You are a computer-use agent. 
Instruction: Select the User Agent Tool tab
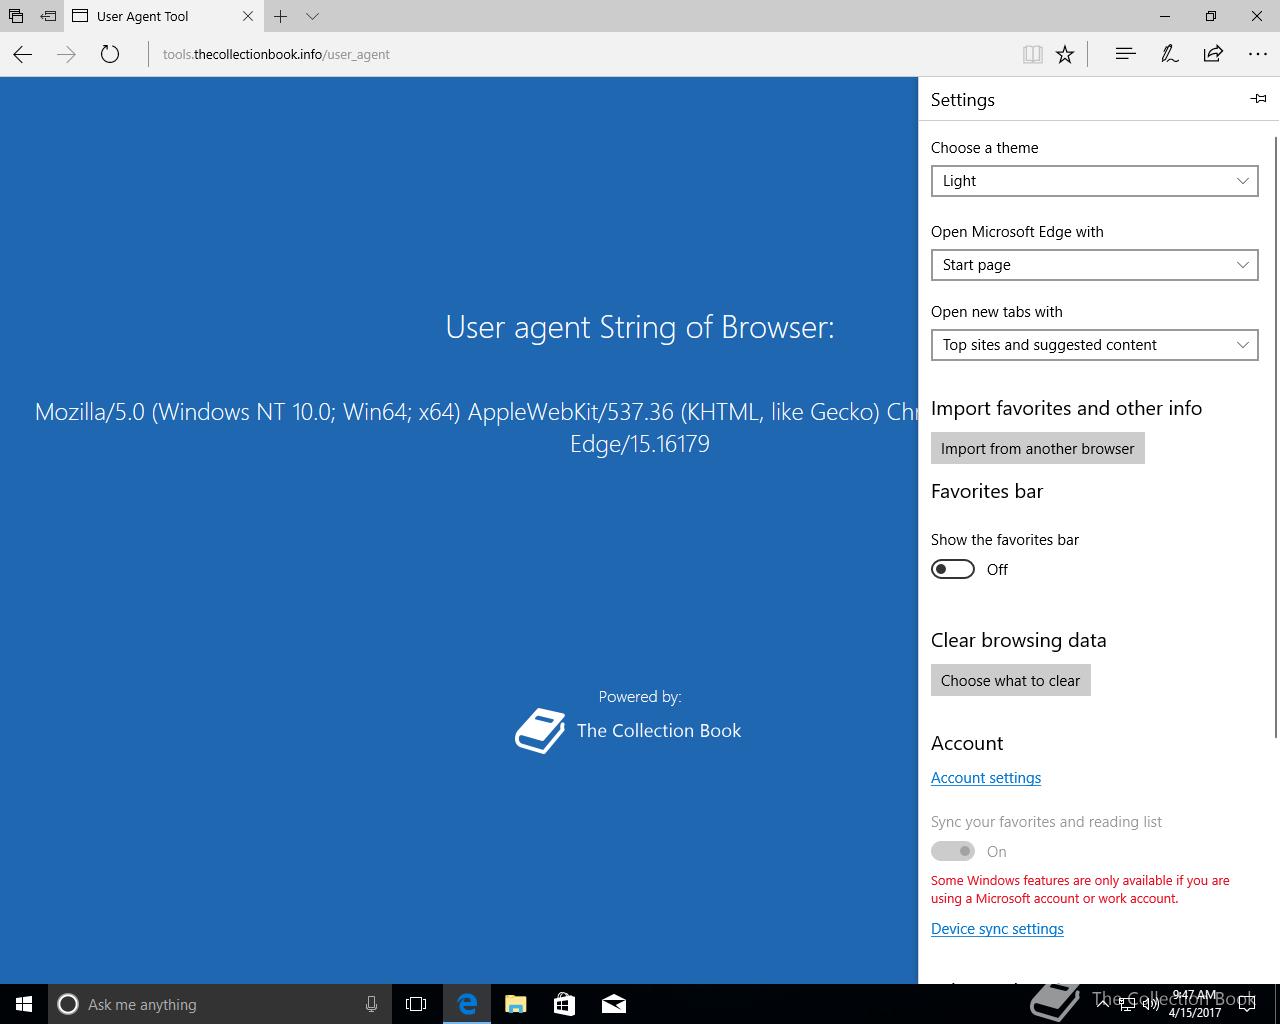click(164, 16)
